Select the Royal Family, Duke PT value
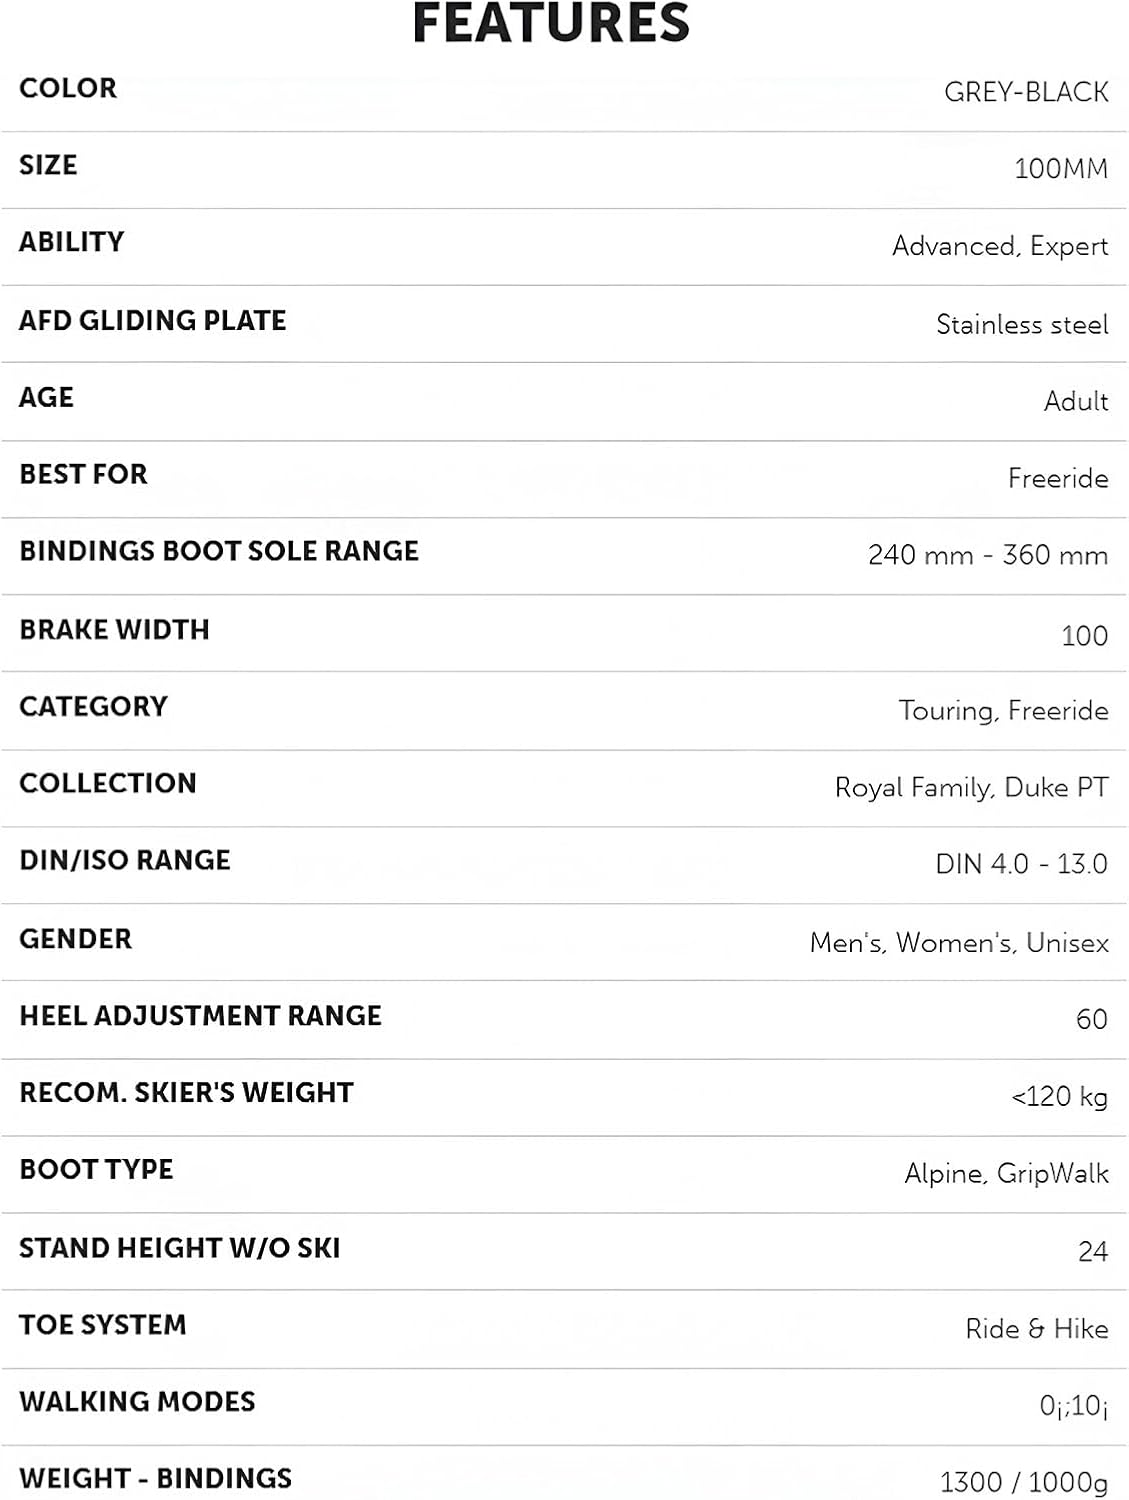 (x=971, y=788)
